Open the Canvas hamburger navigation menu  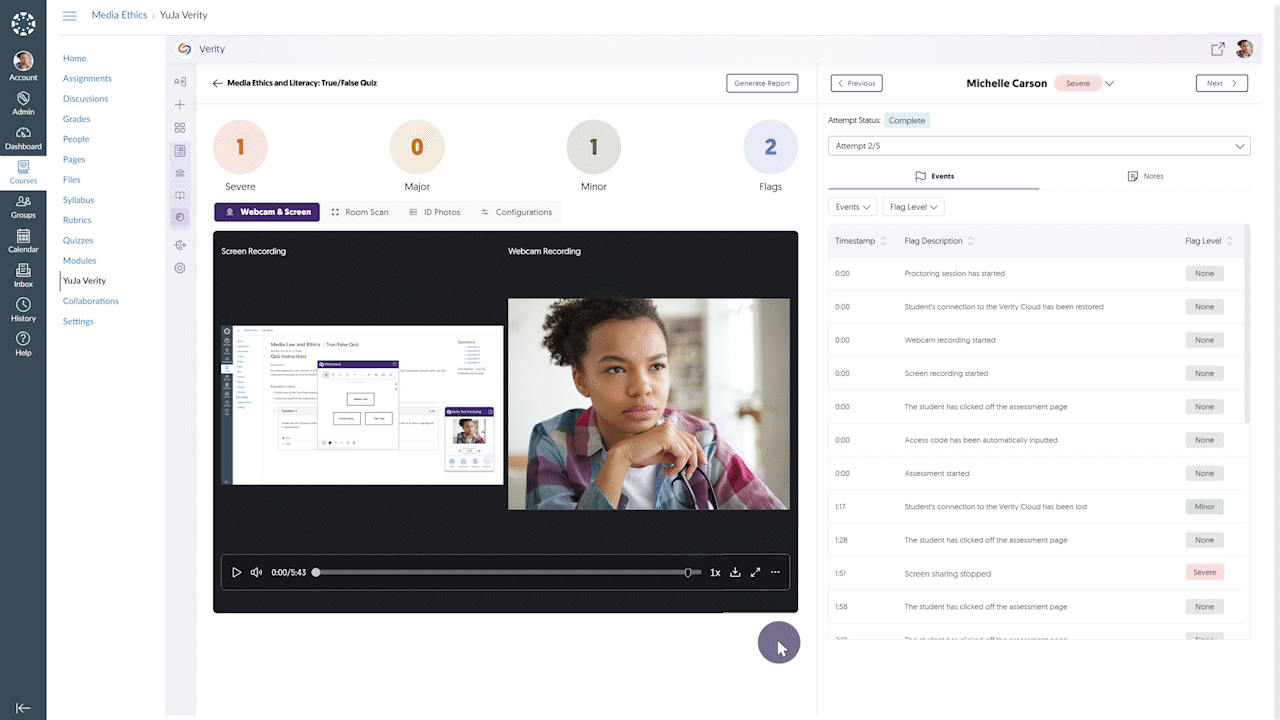pos(69,16)
